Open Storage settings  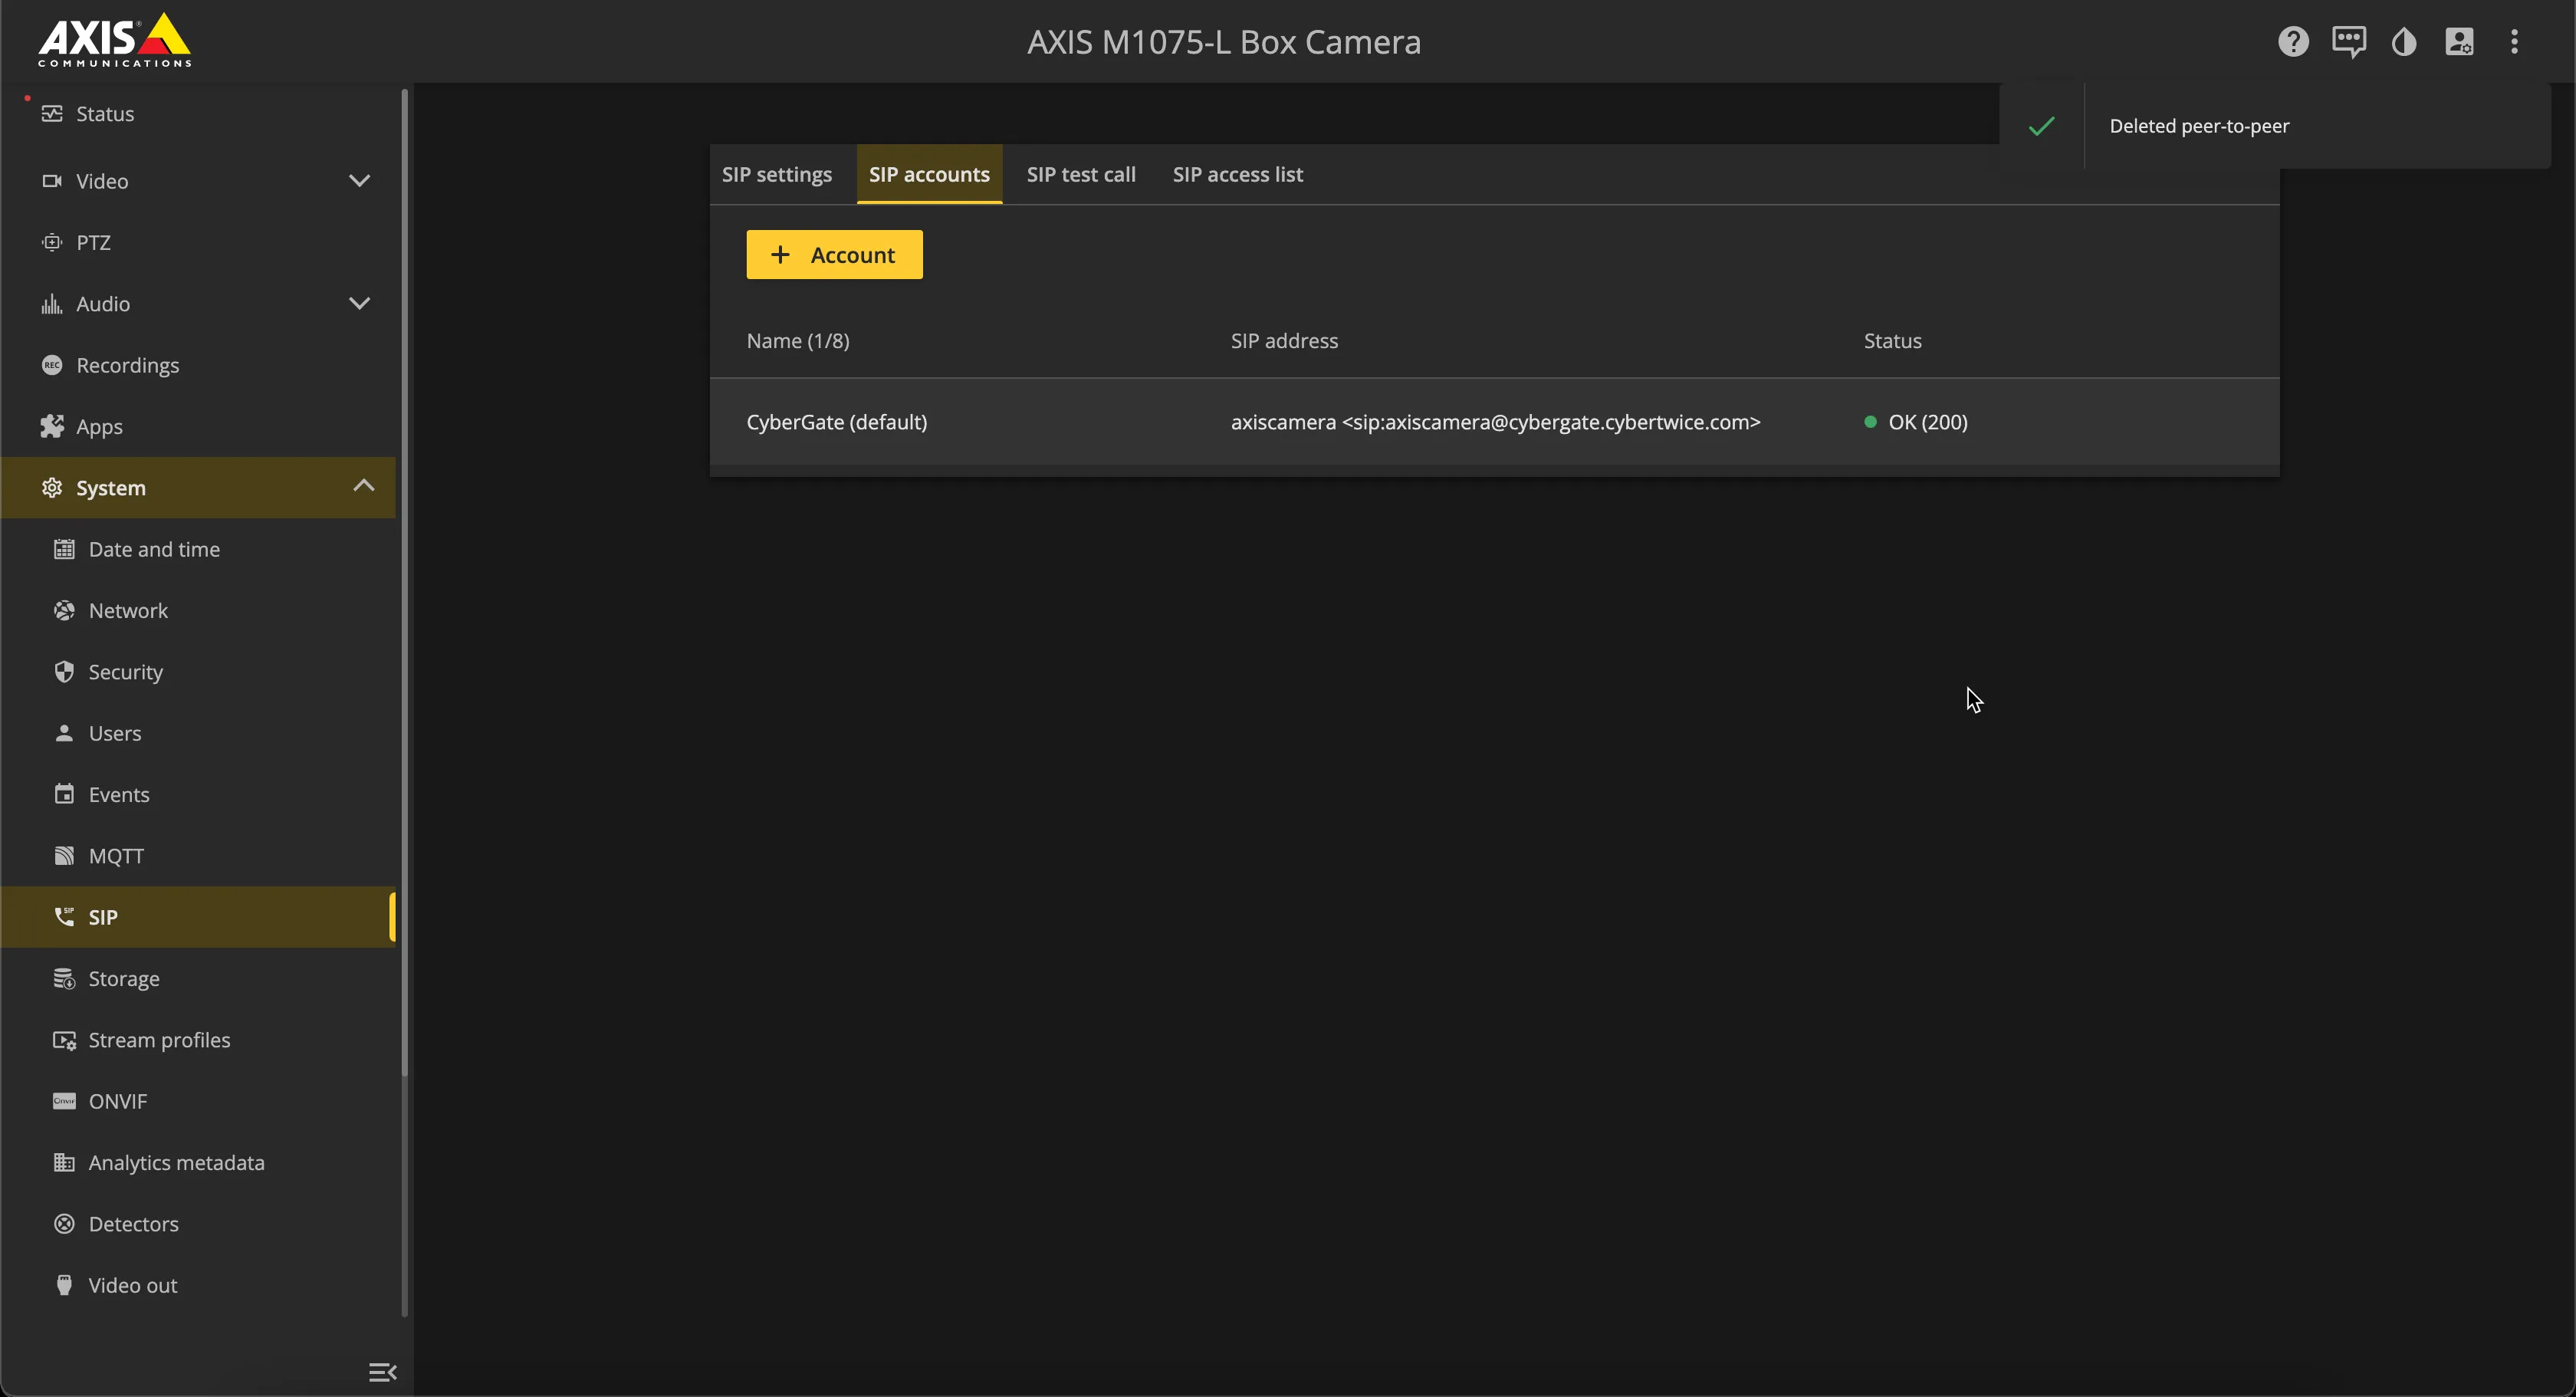coord(198,978)
